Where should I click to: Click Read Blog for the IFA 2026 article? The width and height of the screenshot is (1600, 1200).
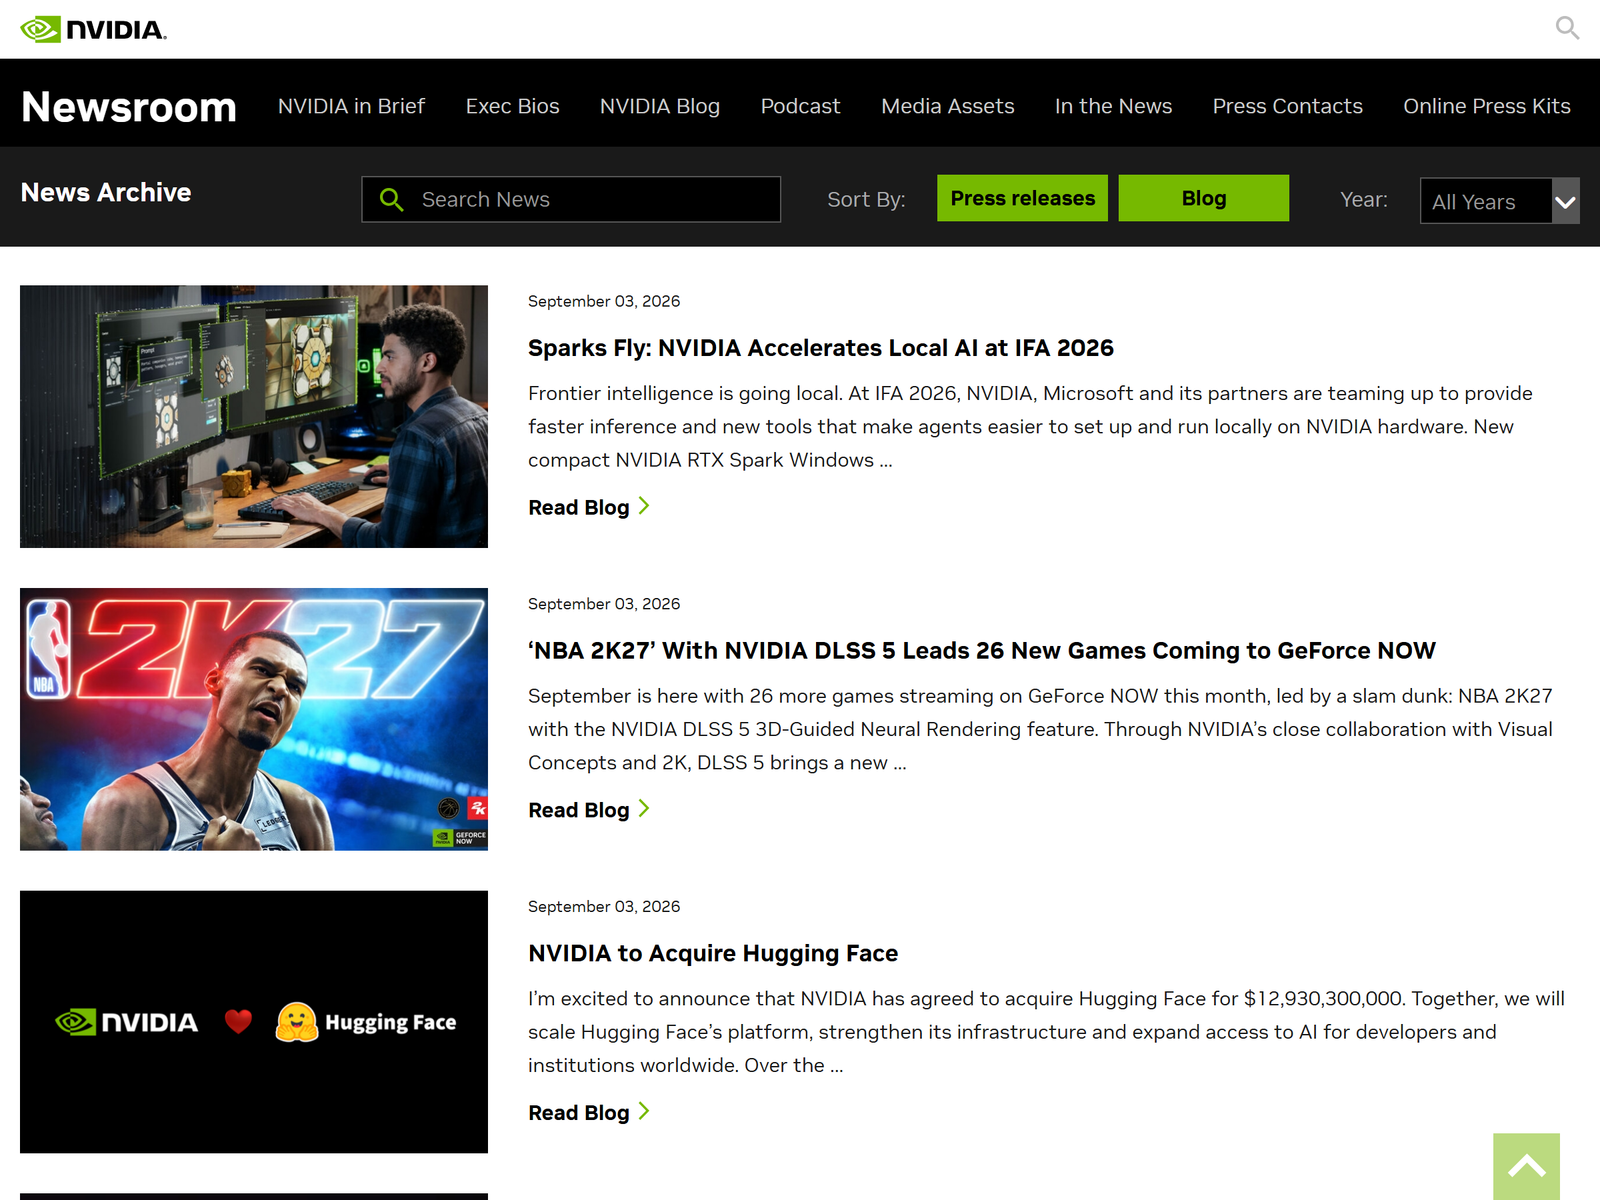point(579,507)
